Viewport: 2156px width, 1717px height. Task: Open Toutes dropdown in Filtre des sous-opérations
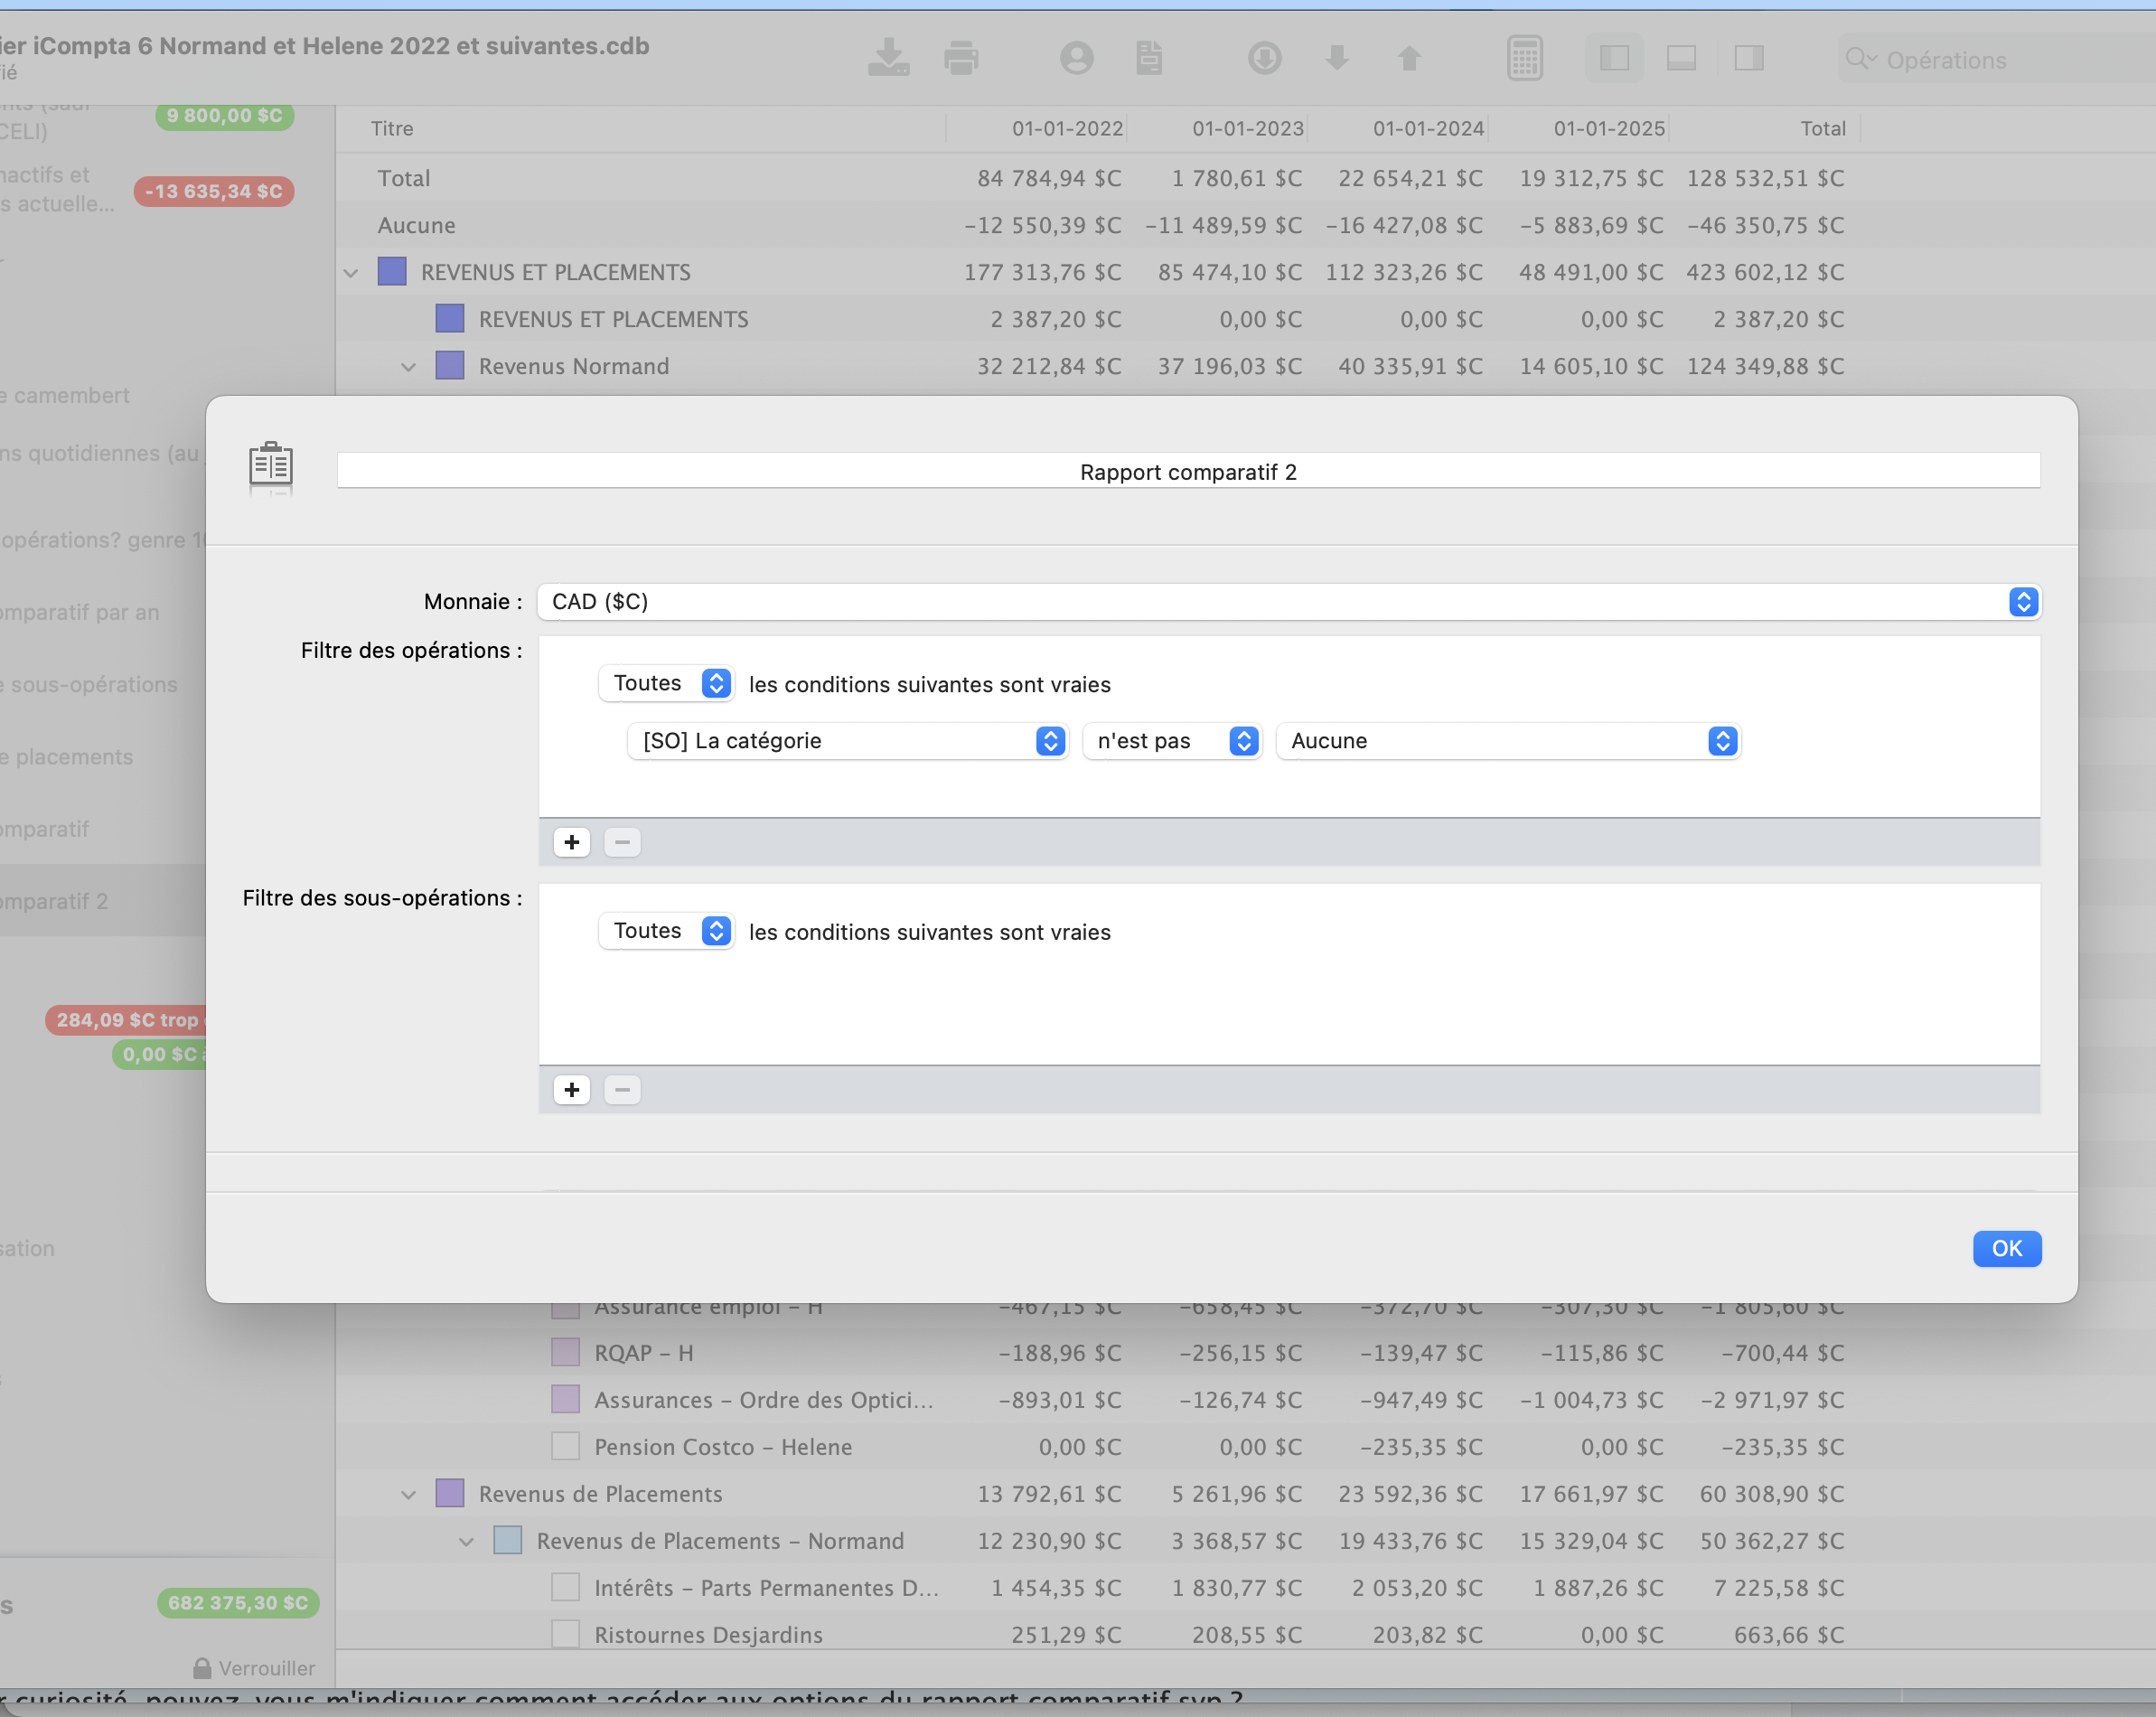666,931
